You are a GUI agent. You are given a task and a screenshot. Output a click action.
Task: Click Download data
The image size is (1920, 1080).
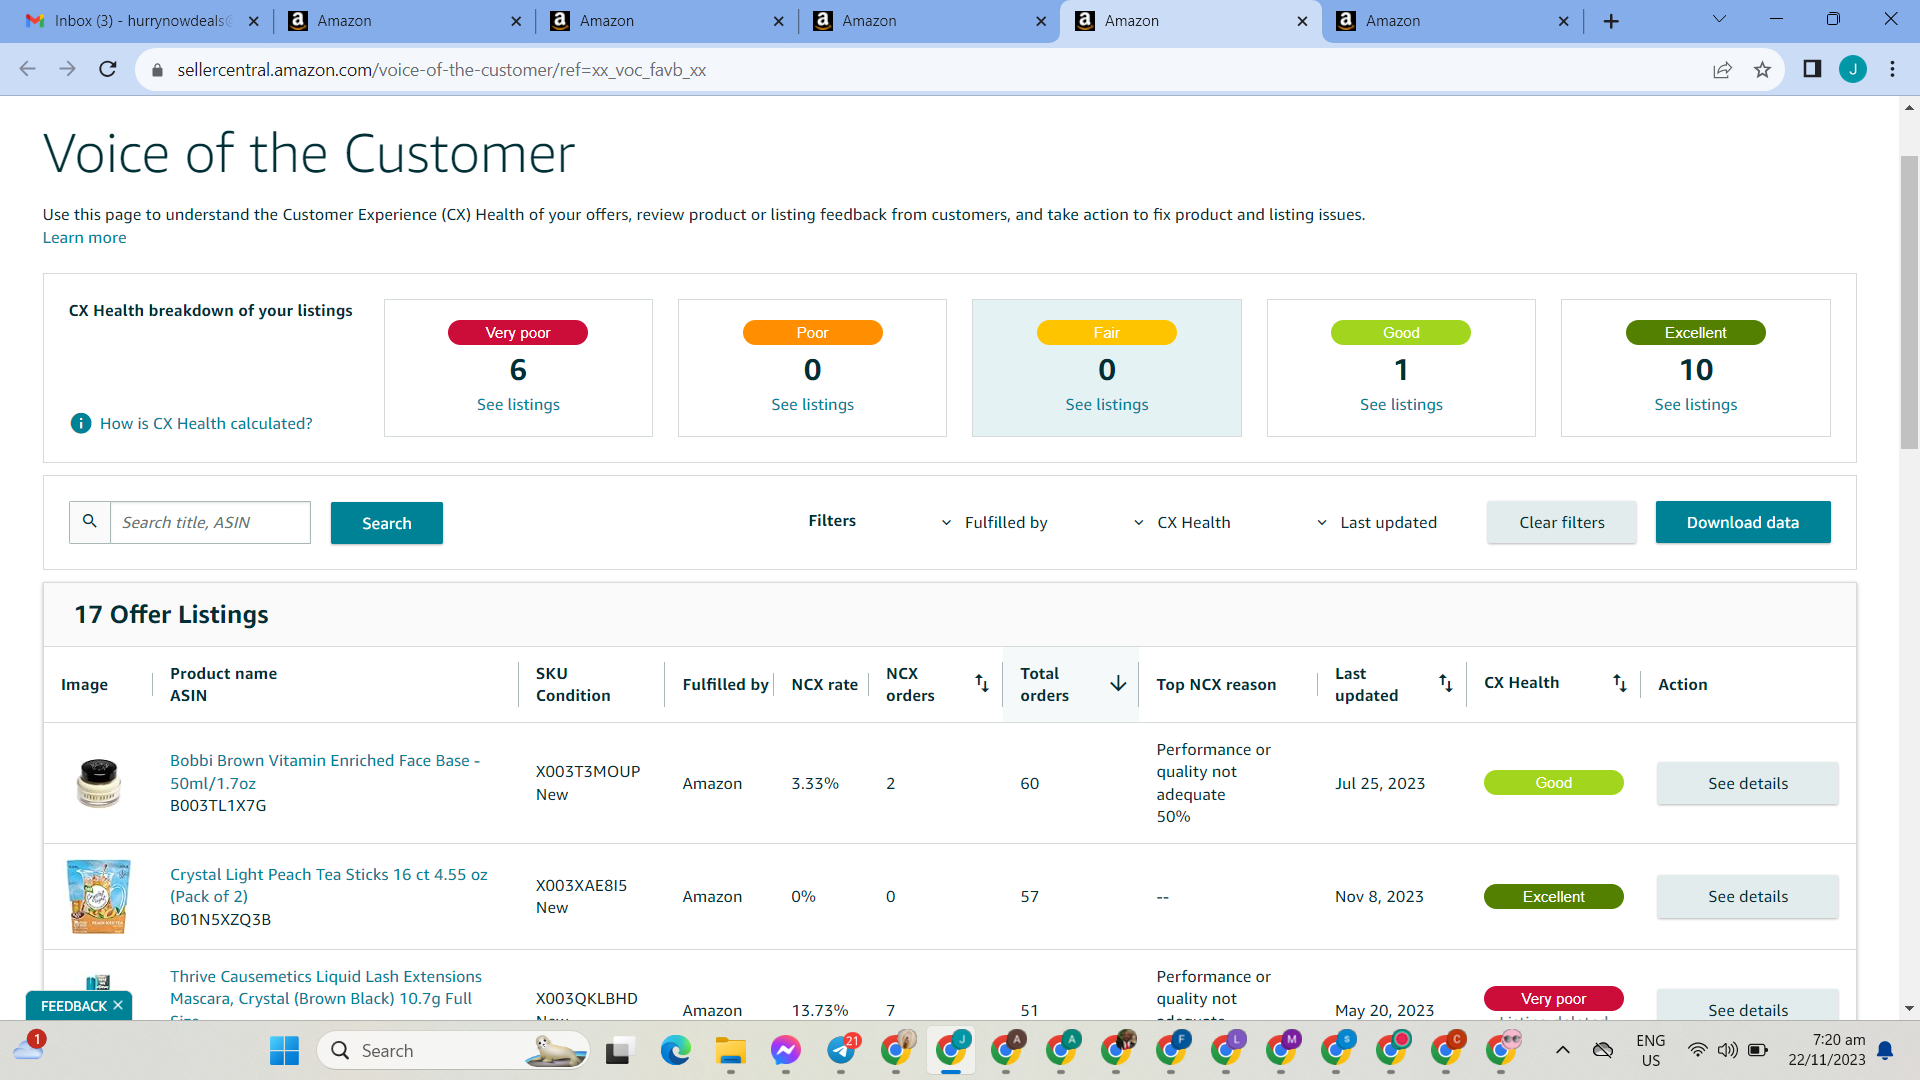click(x=1743, y=522)
